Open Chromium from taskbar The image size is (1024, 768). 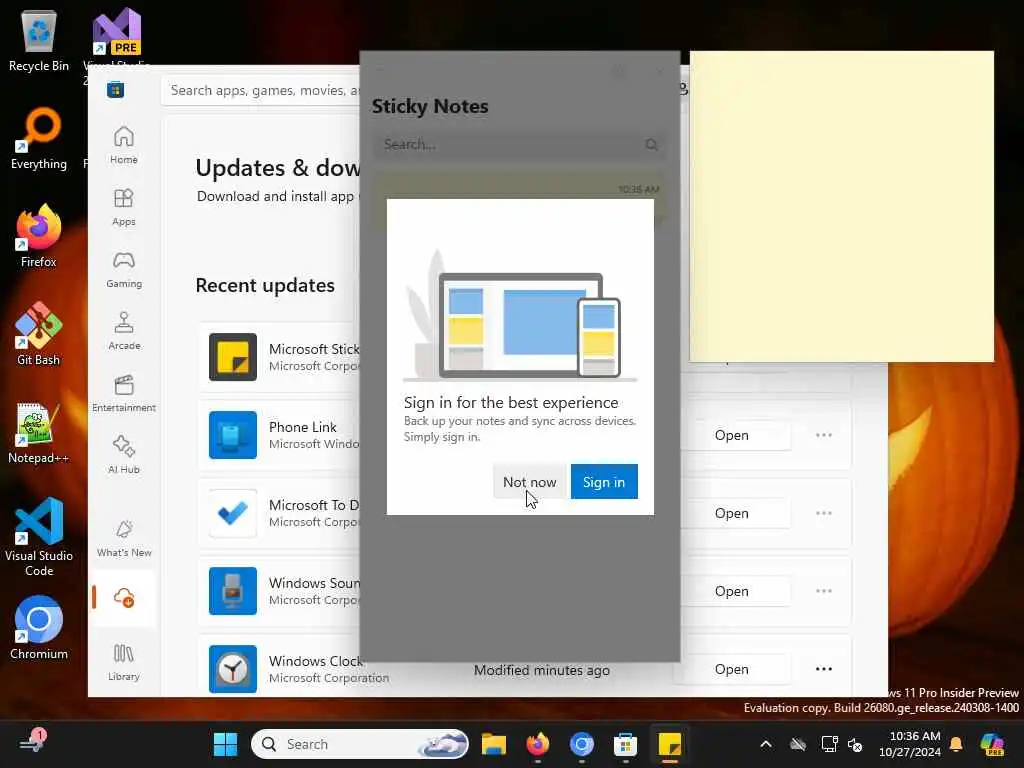coord(582,744)
